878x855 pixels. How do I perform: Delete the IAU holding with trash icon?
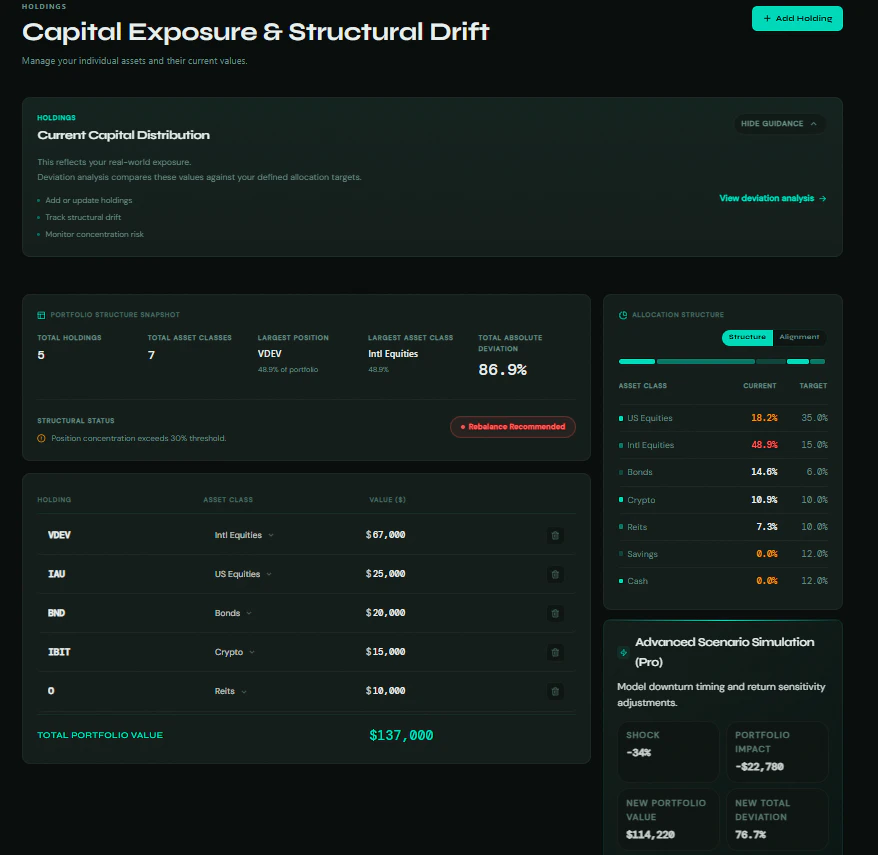[555, 574]
